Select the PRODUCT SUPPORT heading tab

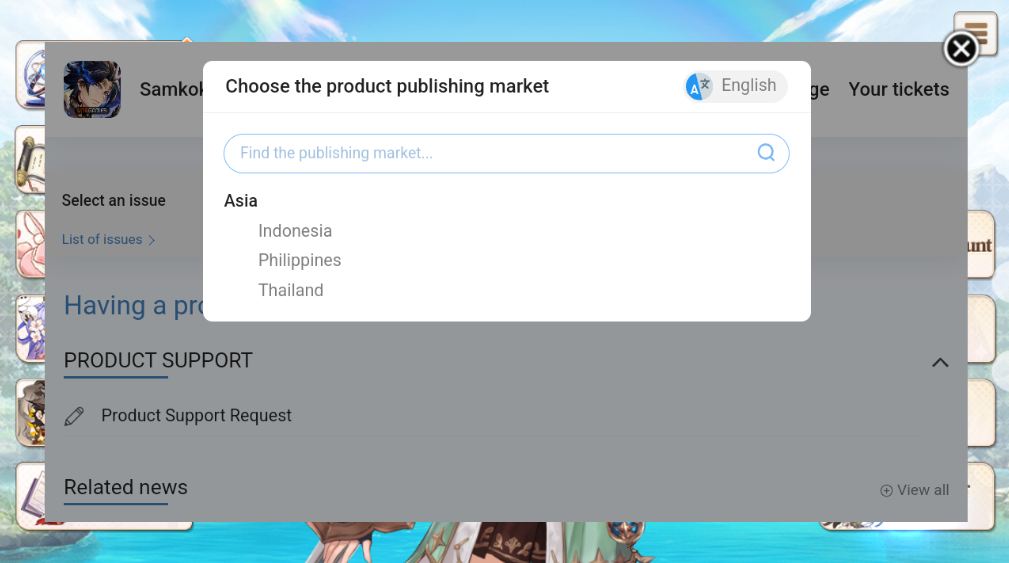point(158,360)
